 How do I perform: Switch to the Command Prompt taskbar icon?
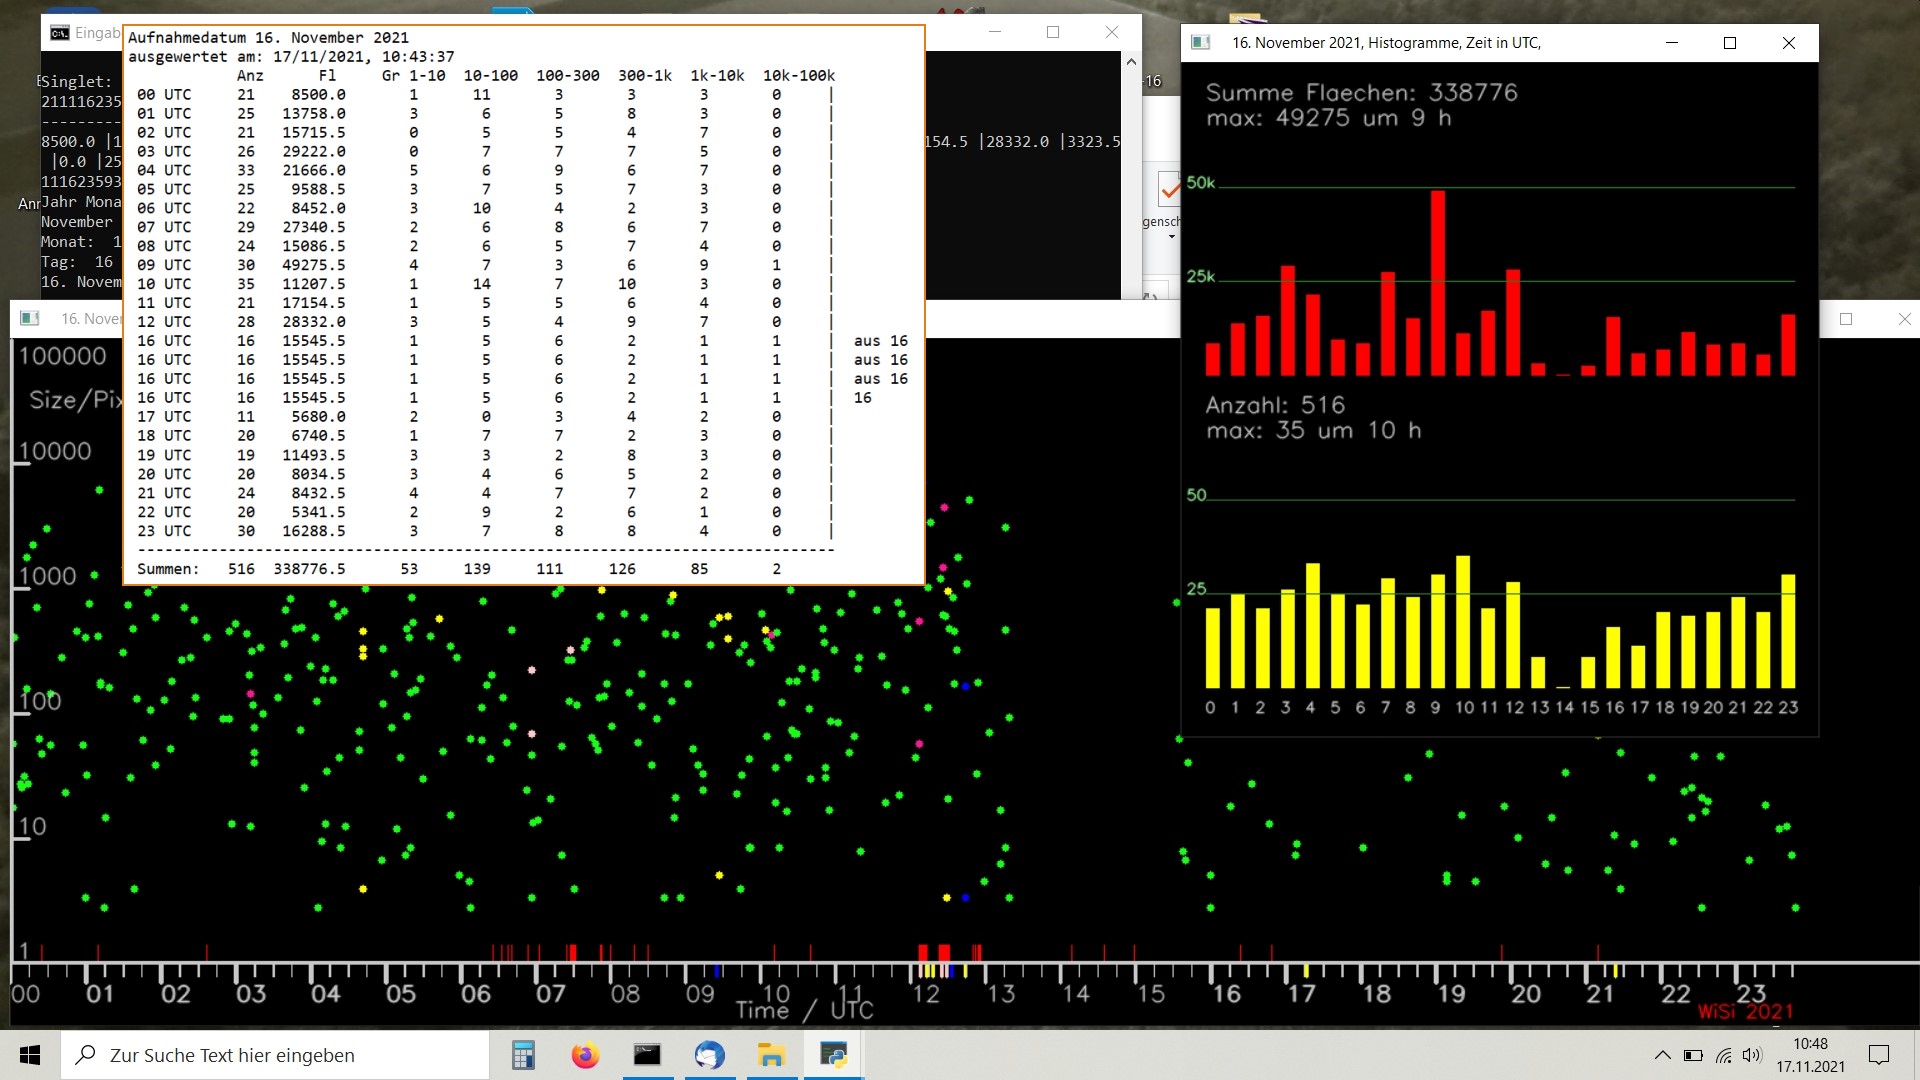tap(647, 1055)
